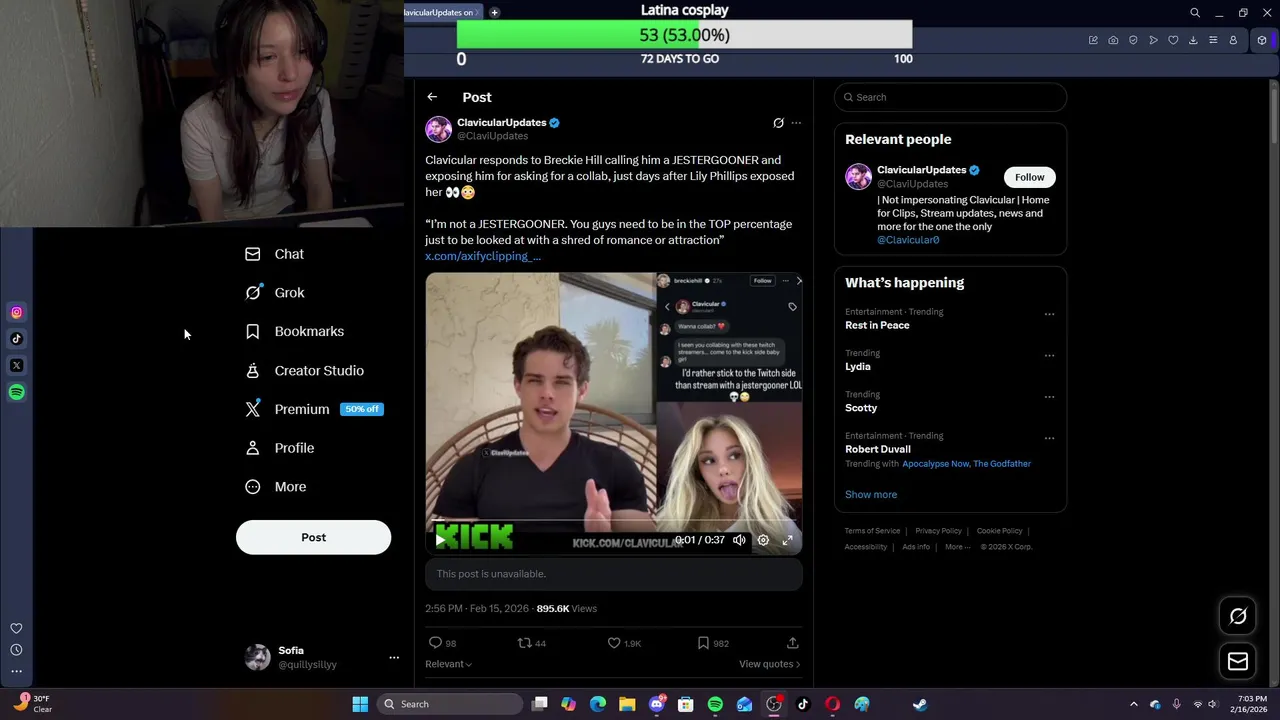
Task: Open Steam from the taskbar
Action: point(920,704)
